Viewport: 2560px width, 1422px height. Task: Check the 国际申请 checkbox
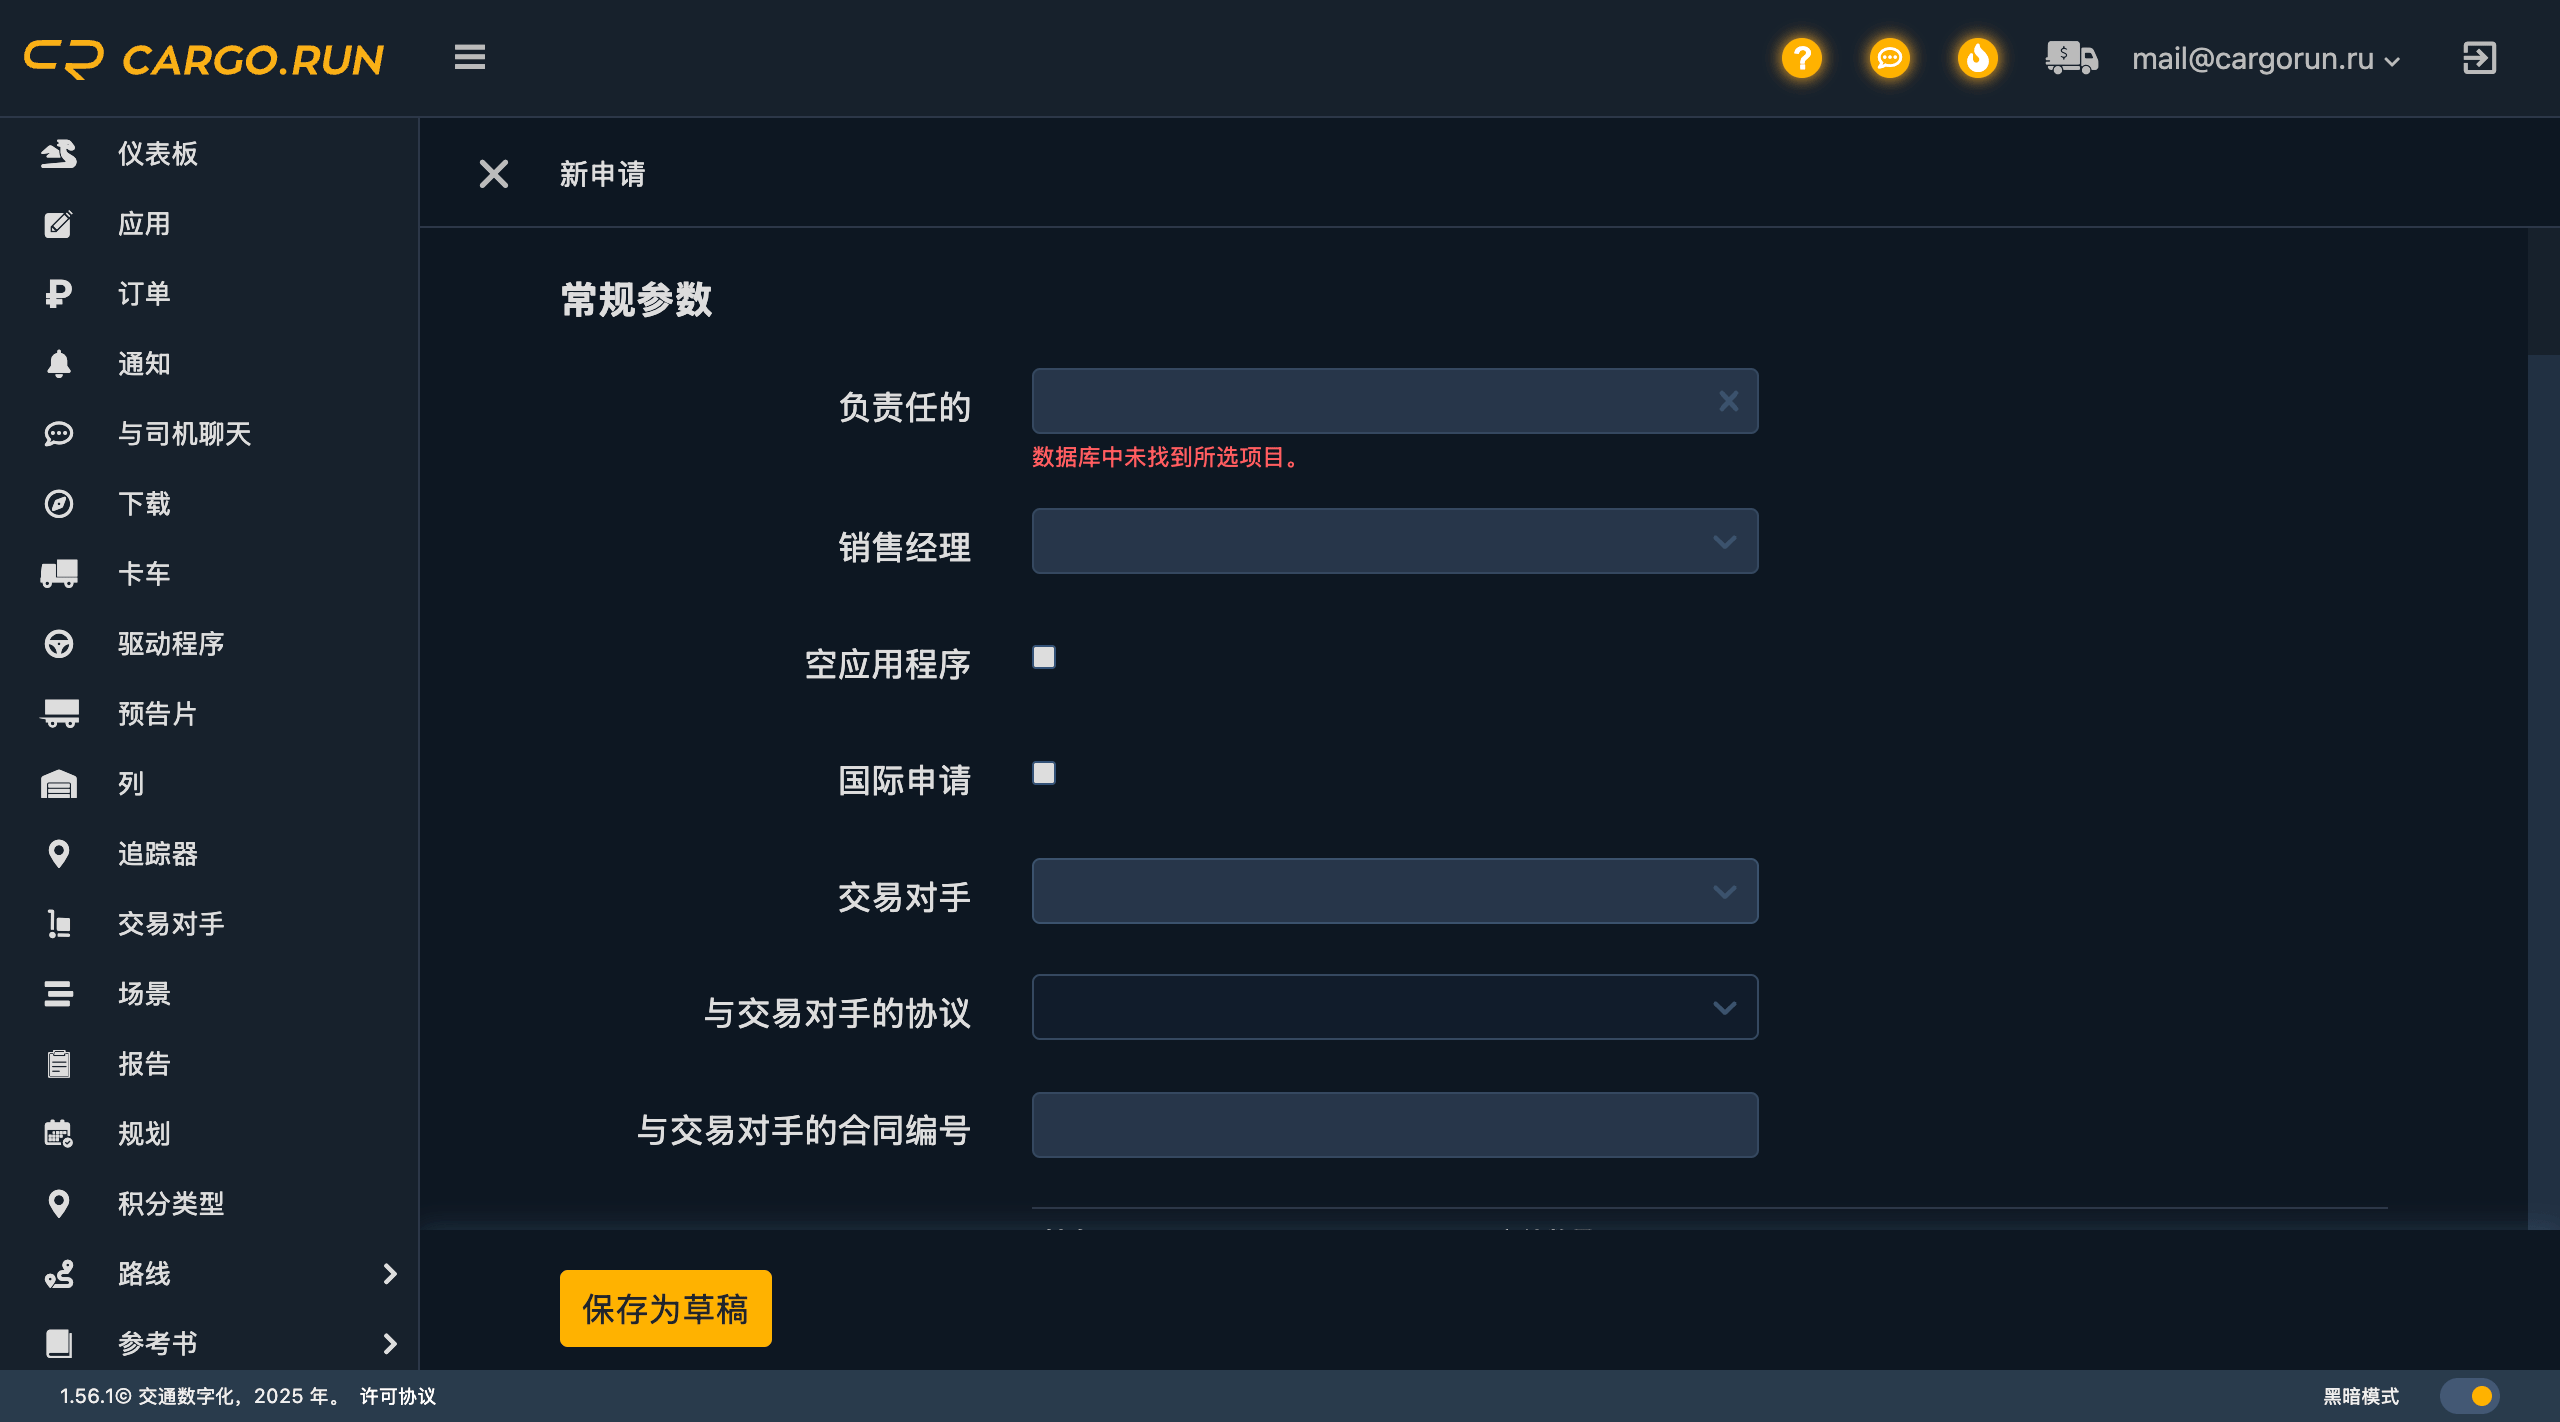click(1044, 773)
